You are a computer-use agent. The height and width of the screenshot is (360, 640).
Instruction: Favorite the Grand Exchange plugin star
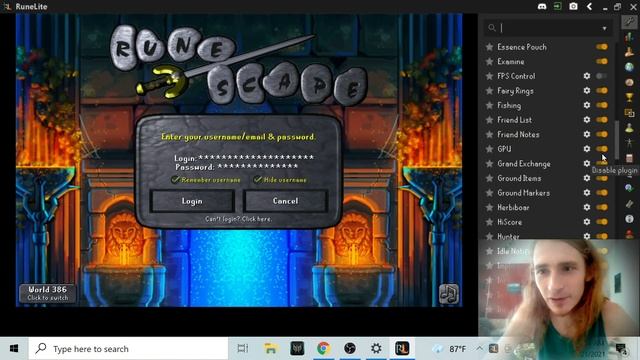coord(489,164)
